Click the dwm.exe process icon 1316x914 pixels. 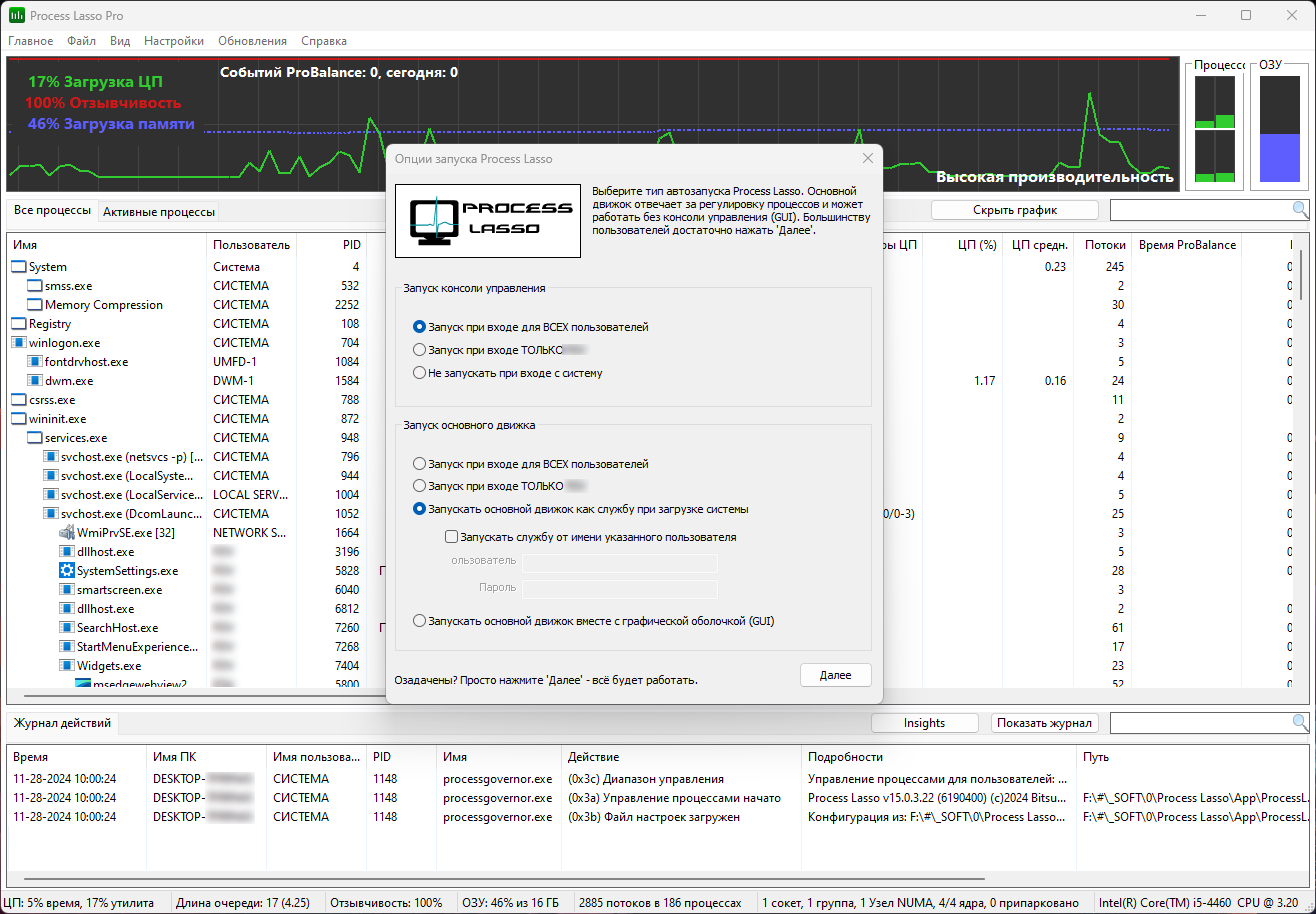pyautogui.click(x=35, y=381)
